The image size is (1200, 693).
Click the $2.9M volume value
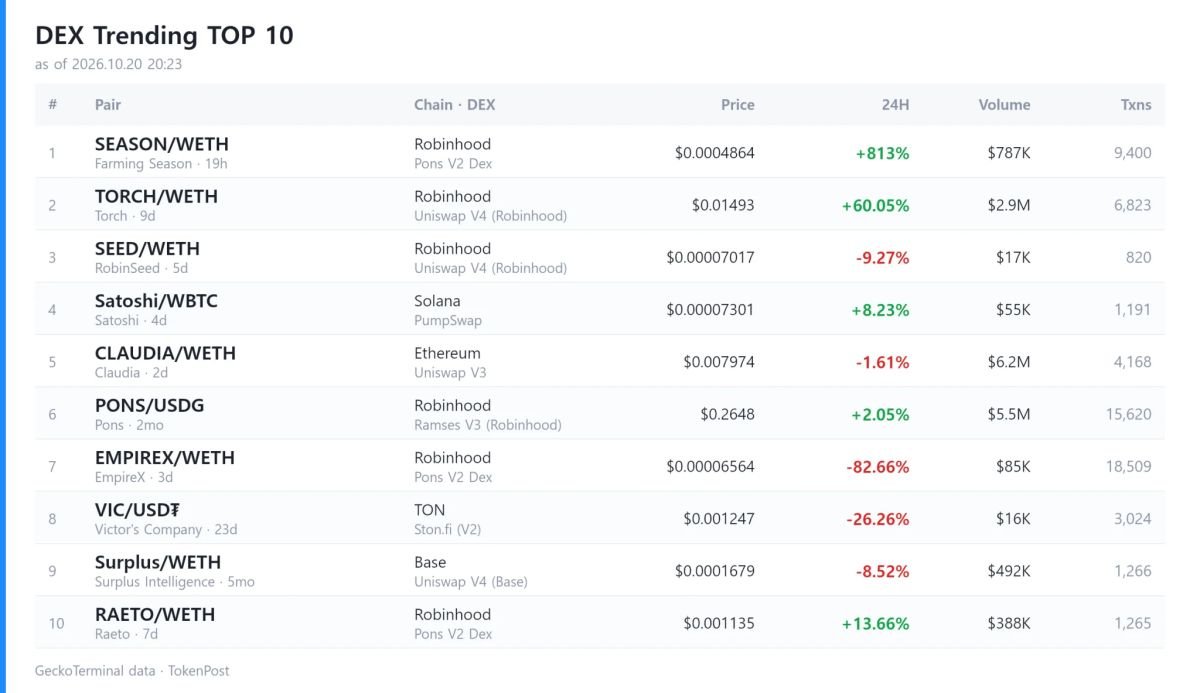pos(1009,205)
